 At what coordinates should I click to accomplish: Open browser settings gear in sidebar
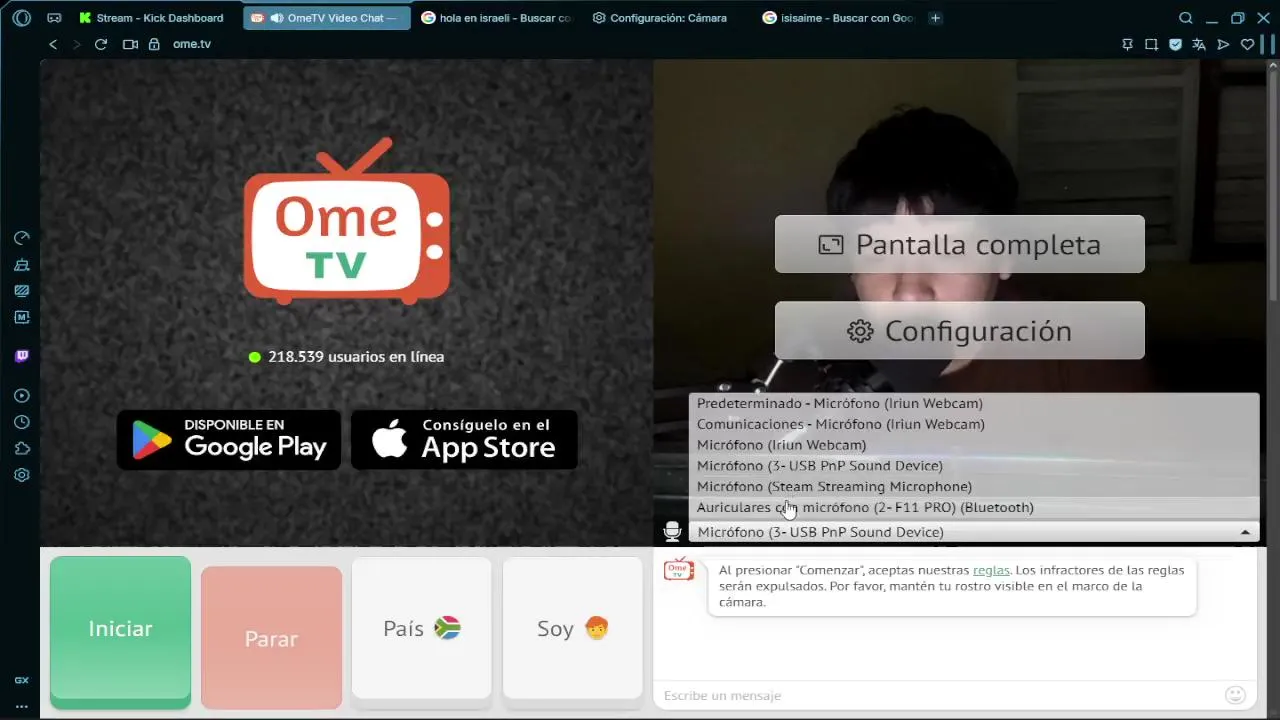pos(22,475)
